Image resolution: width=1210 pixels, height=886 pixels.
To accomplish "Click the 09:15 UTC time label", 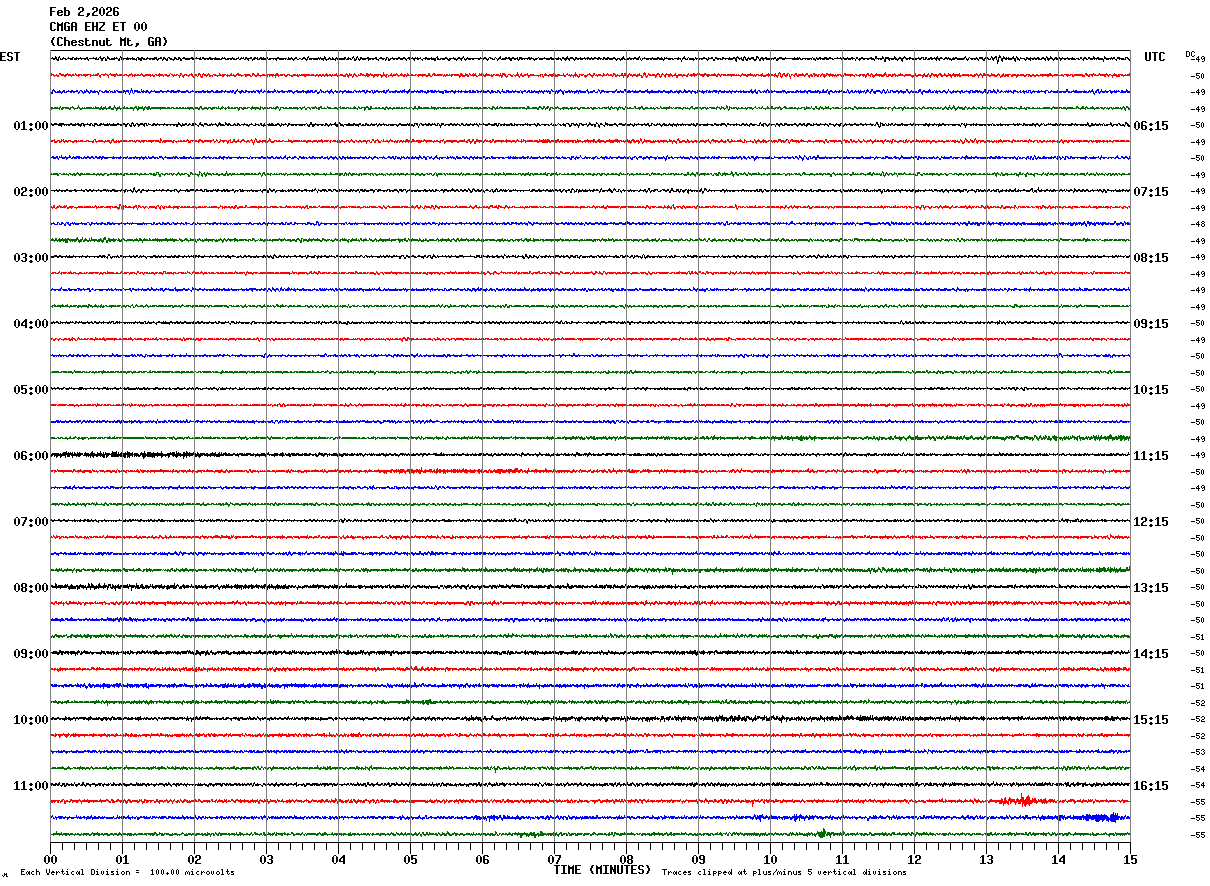I will [x=1151, y=324].
